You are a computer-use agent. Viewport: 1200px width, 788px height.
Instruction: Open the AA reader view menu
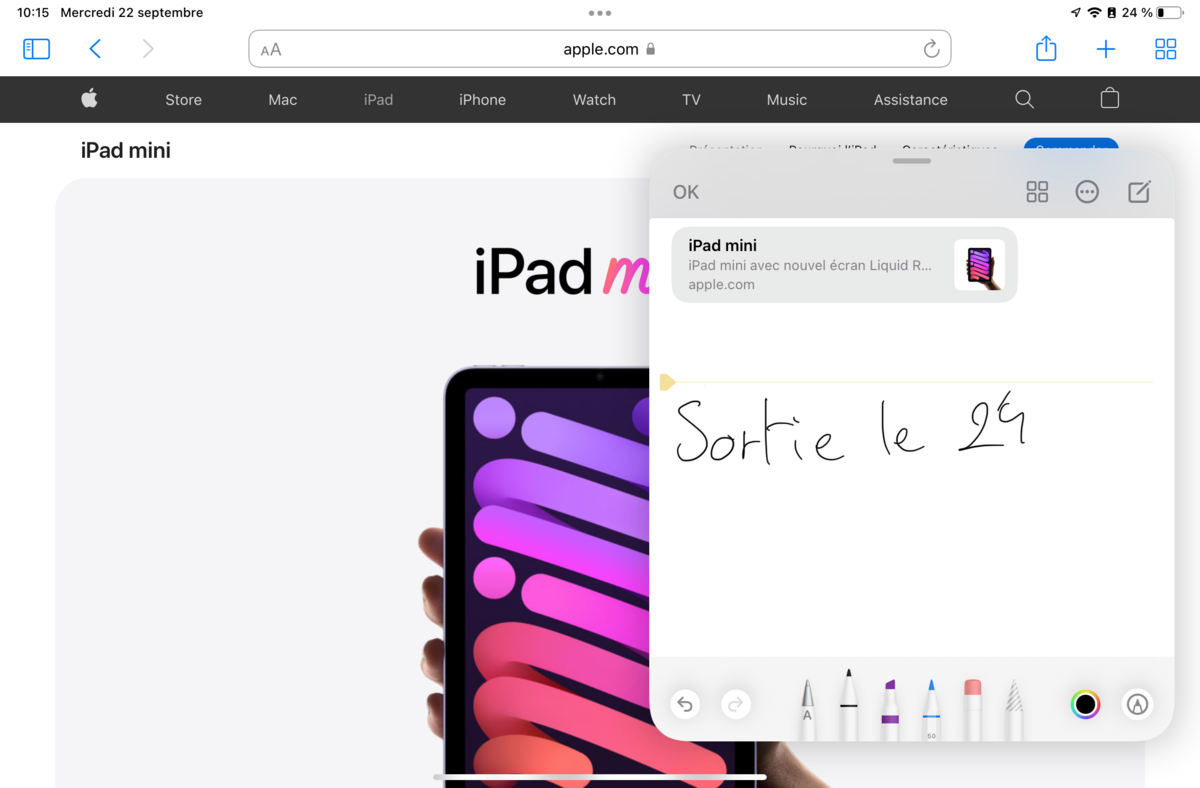point(271,49)
